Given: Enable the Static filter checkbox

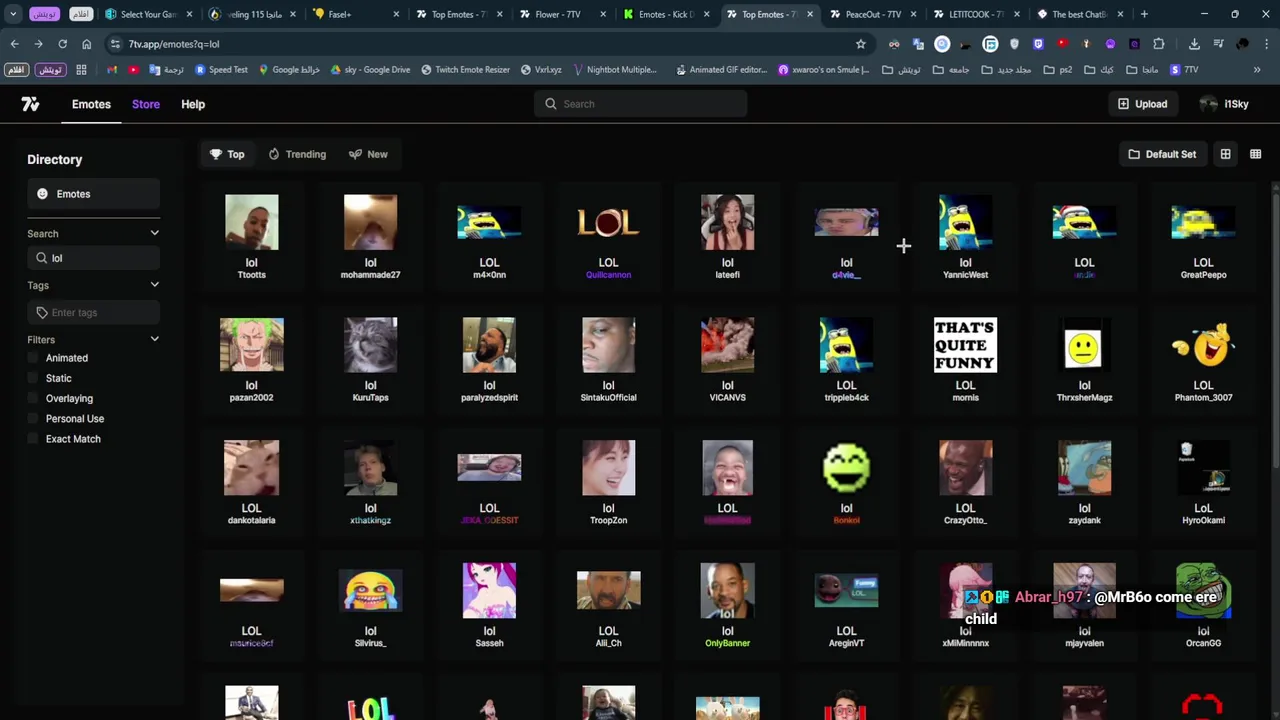Looking at the screenshot, I should tap(33, 378).
